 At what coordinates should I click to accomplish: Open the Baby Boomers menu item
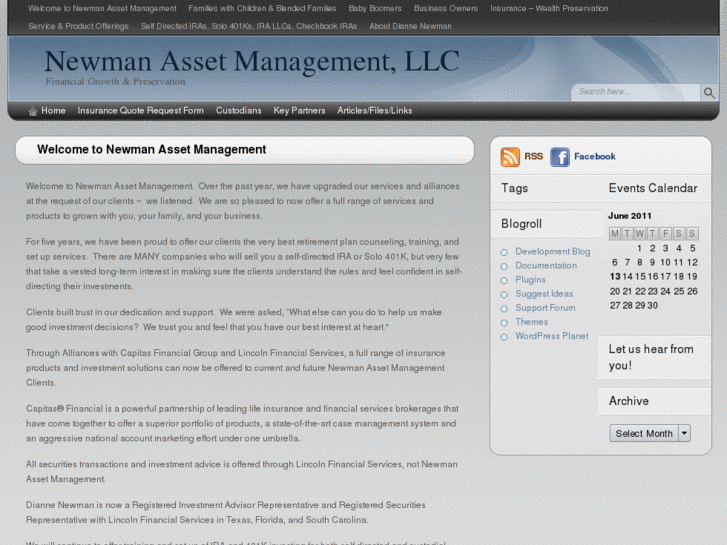point(375,8)
